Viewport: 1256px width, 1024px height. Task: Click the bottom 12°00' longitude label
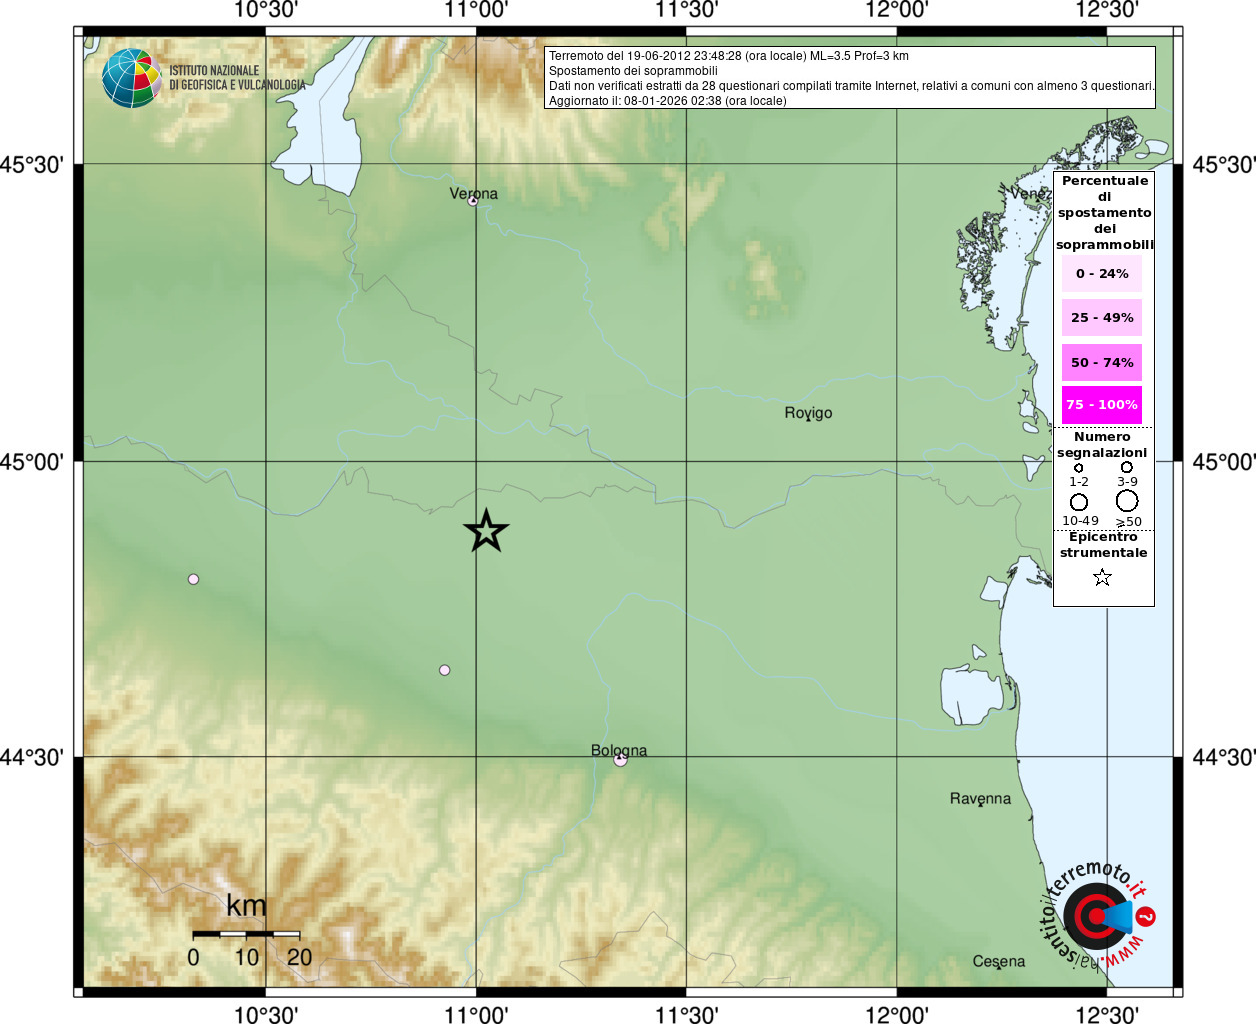tap(897, 1014)
